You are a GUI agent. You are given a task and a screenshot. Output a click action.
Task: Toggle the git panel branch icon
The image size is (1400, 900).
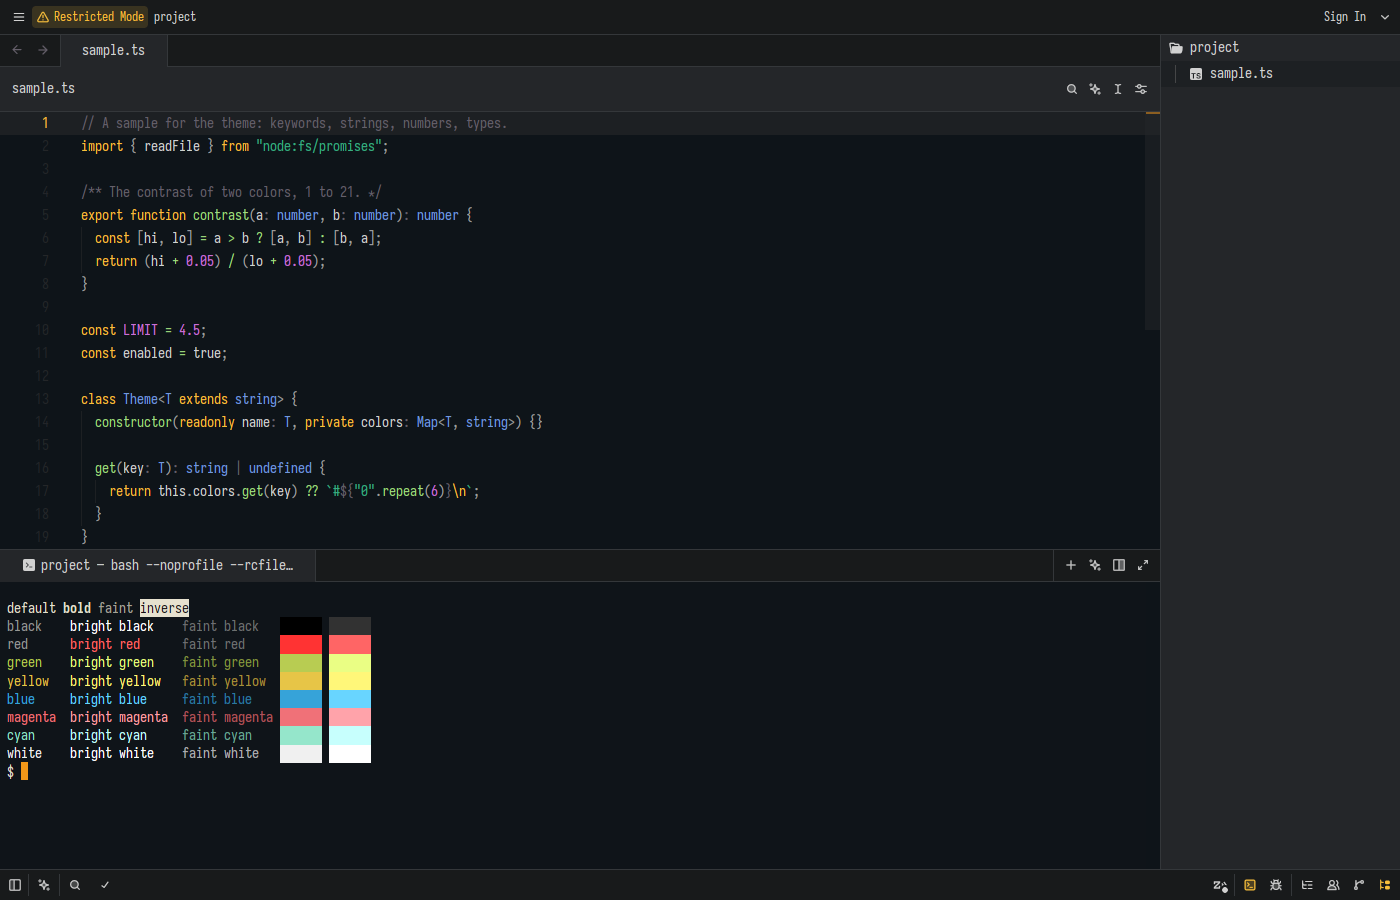(x=1359, y=885)
